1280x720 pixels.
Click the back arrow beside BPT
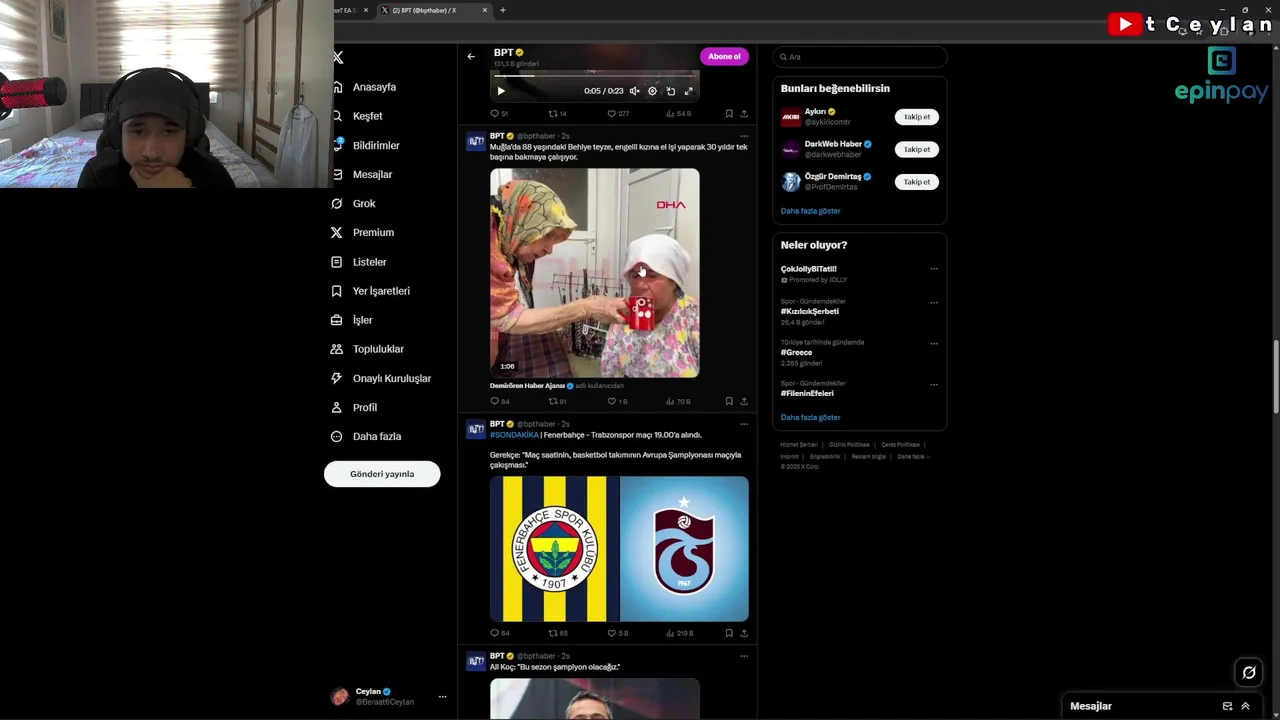(x=471, y=56)
